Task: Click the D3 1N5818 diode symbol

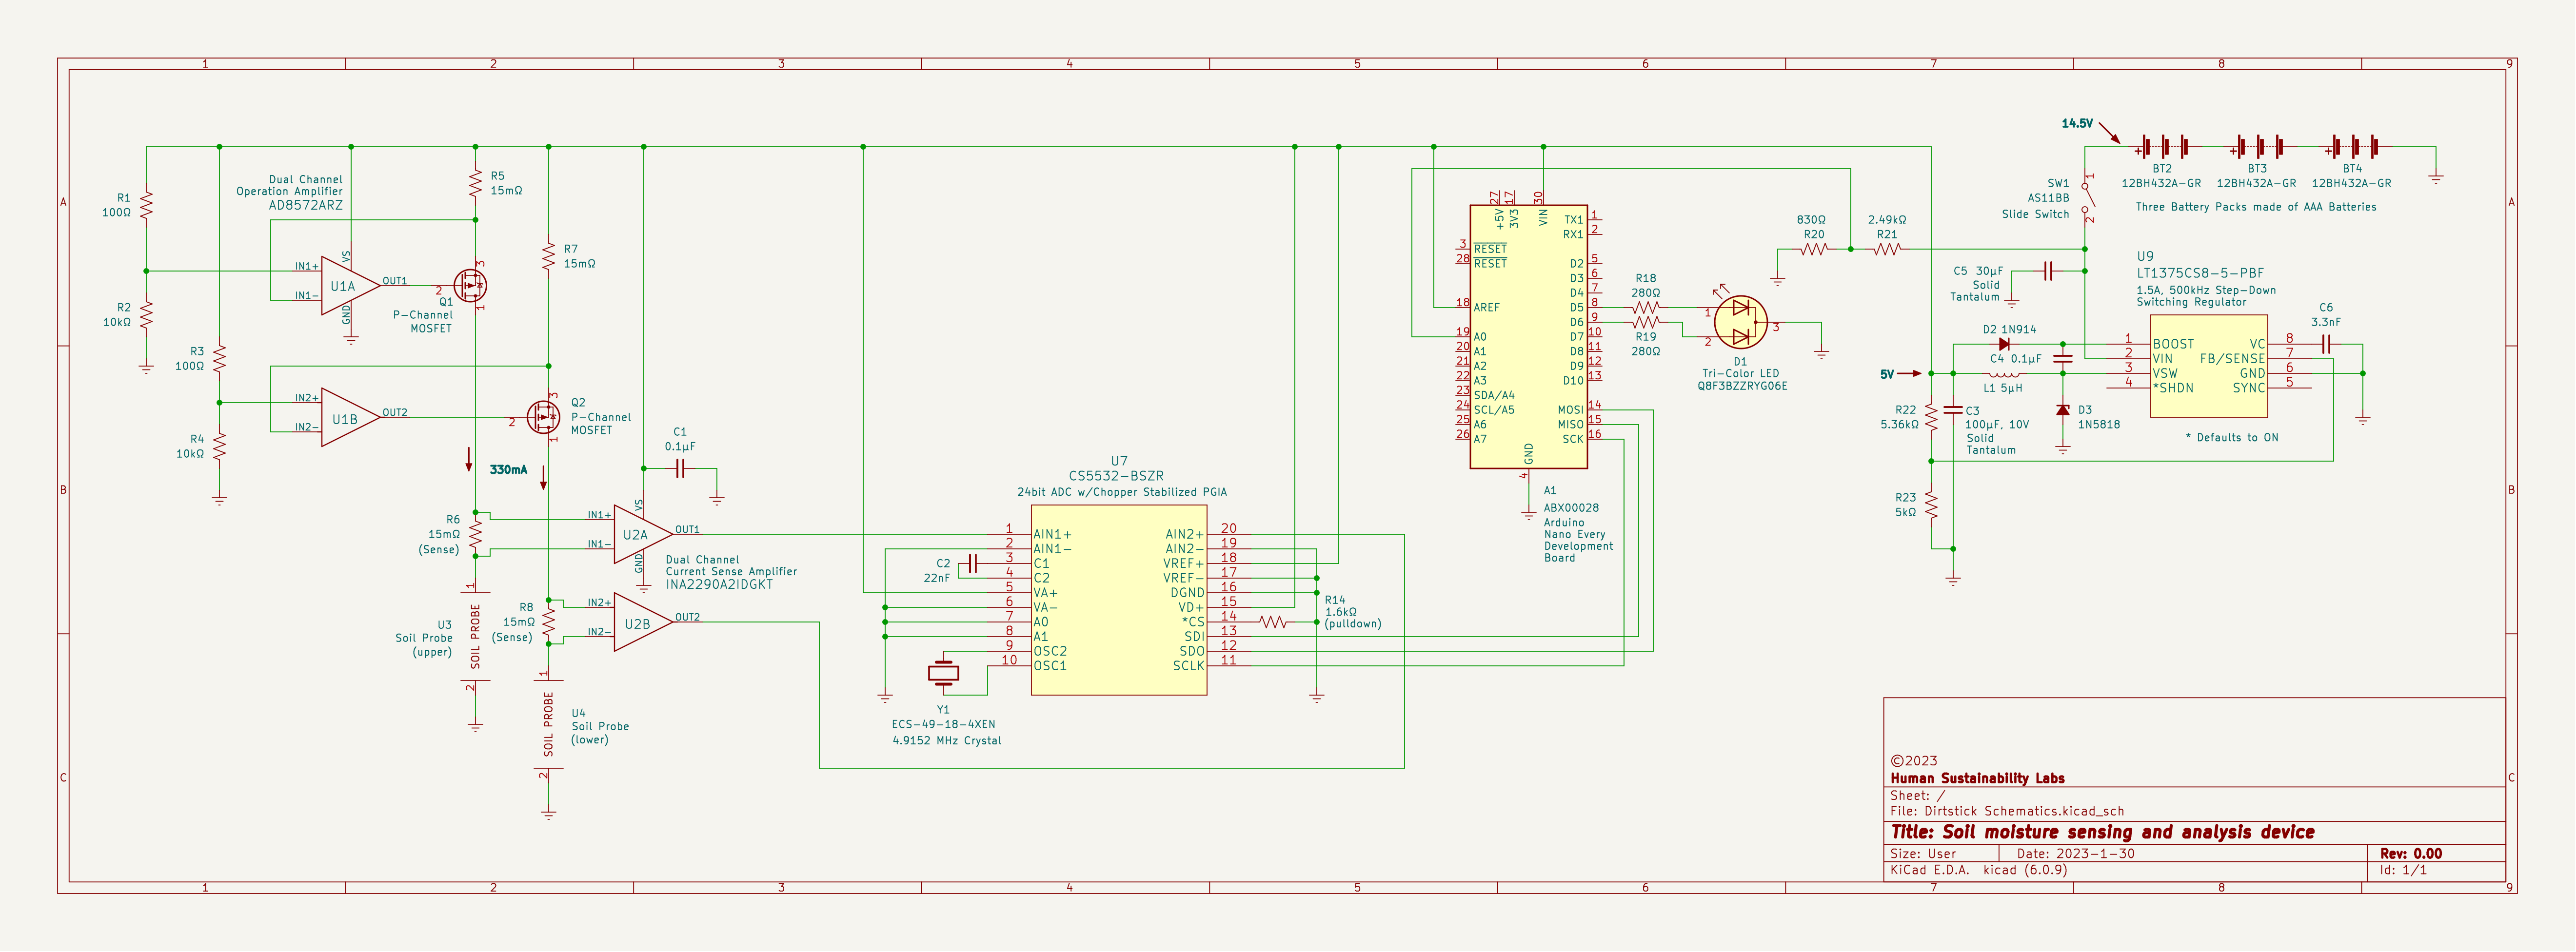Action: pyautogui.click(x=2062, y=410)
